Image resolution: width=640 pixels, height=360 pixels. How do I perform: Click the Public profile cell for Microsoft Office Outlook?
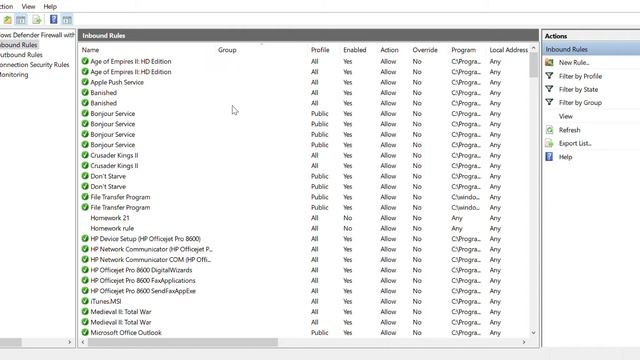pos(320,333)
